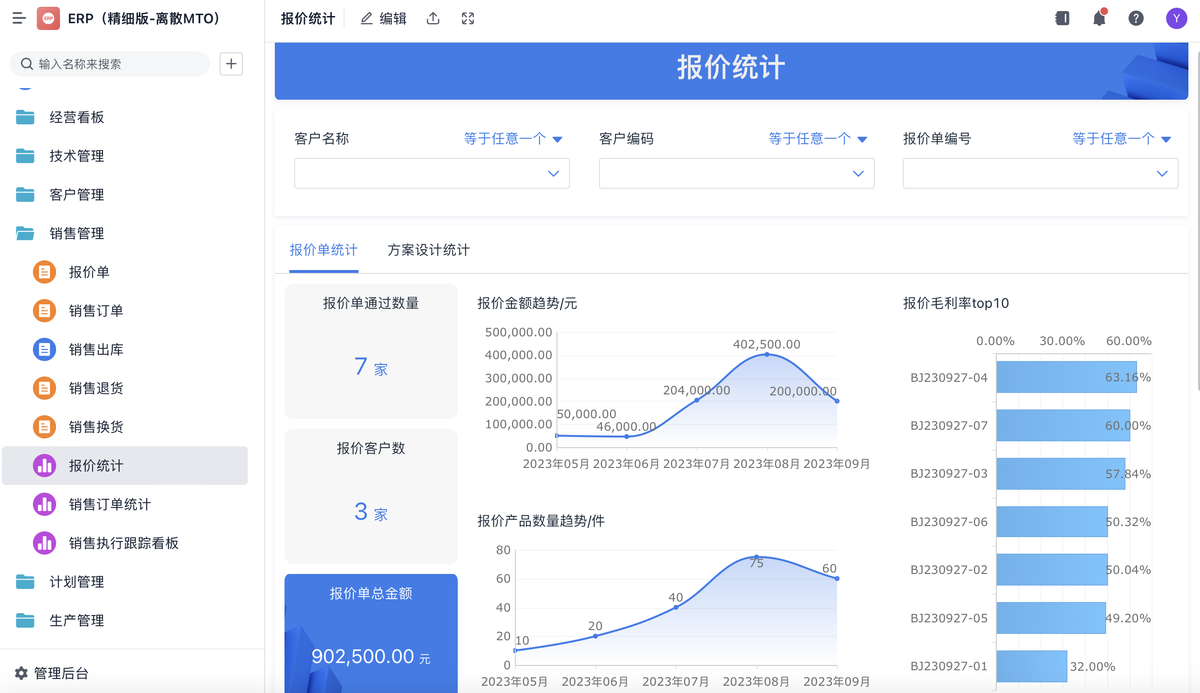
Task: Expand the 生产管理 folder
Action: click(x=76, y=620)
